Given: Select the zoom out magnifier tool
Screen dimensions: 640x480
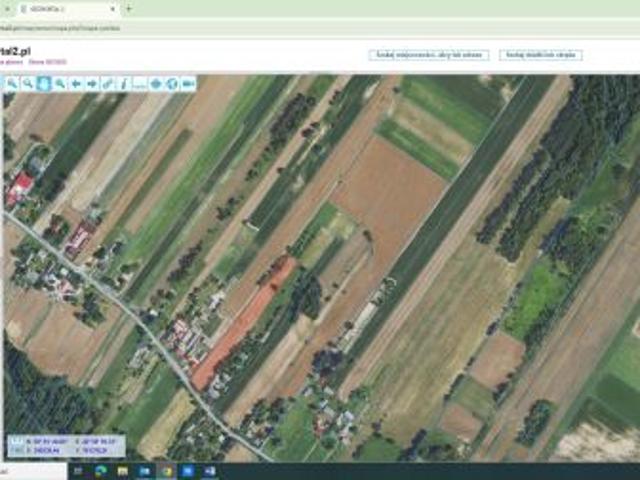Looking at the screenshot, I should point(28,84).
